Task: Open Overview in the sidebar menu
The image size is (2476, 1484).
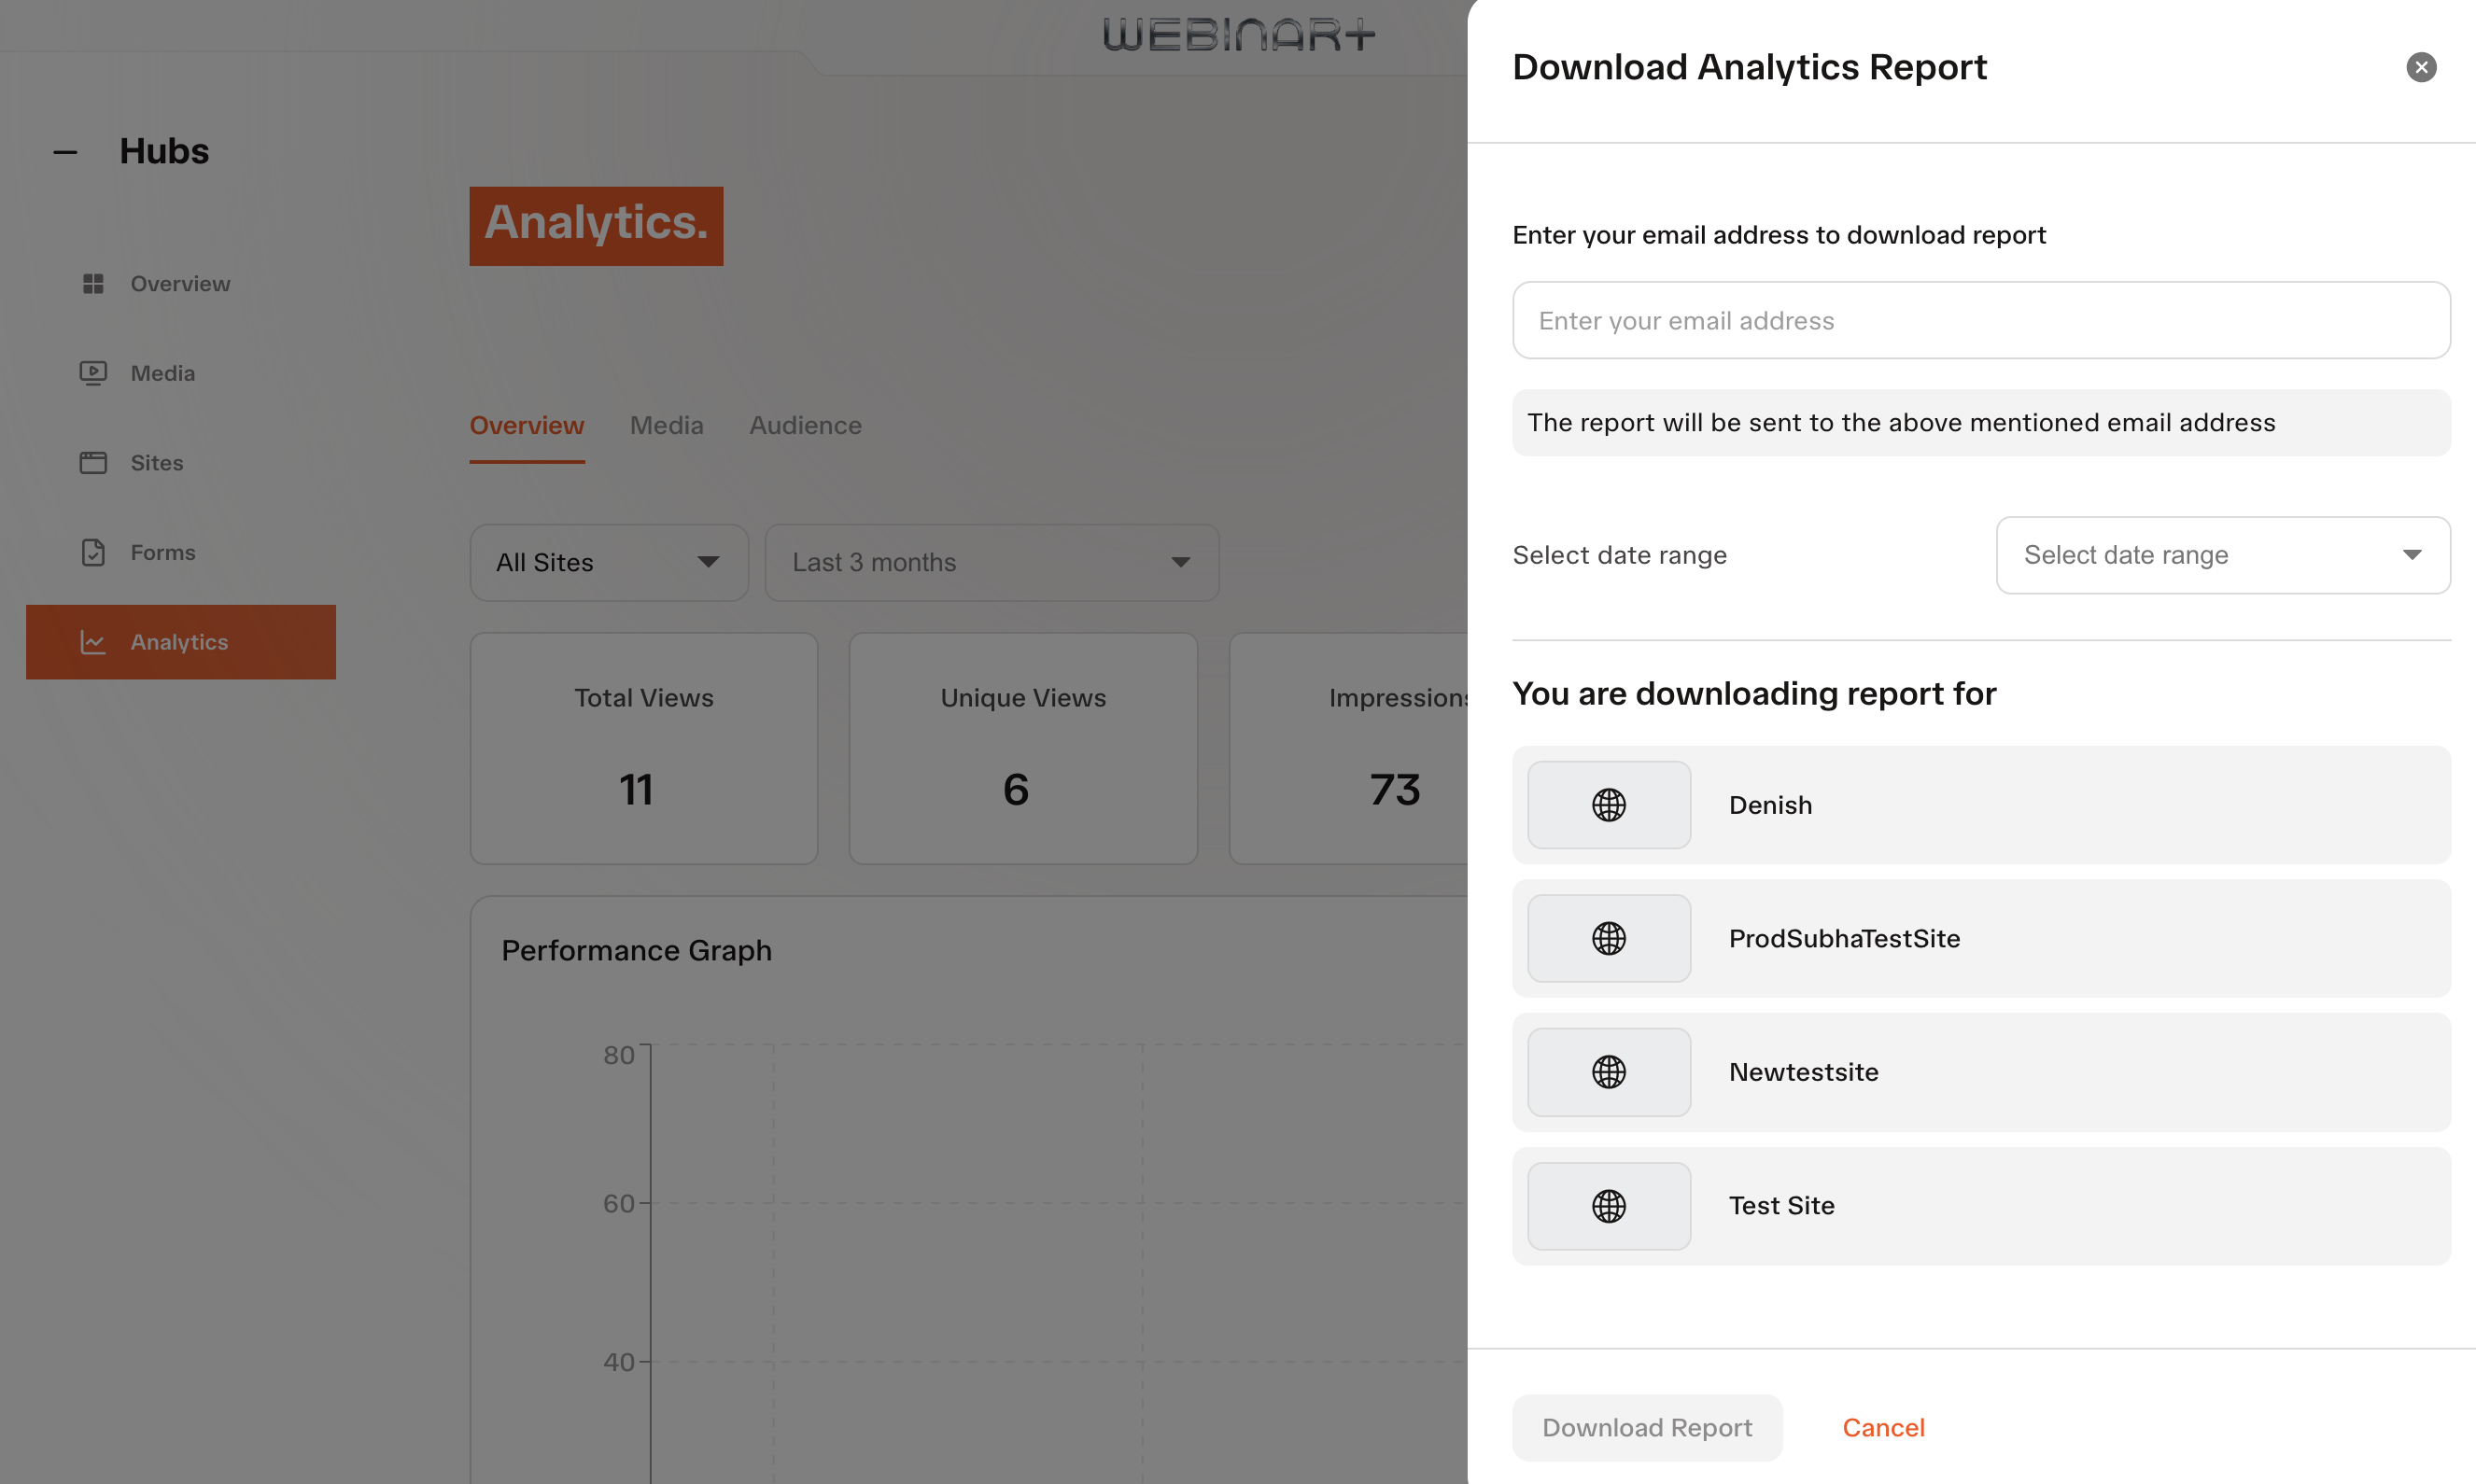Action: click(x=180, y=284)
